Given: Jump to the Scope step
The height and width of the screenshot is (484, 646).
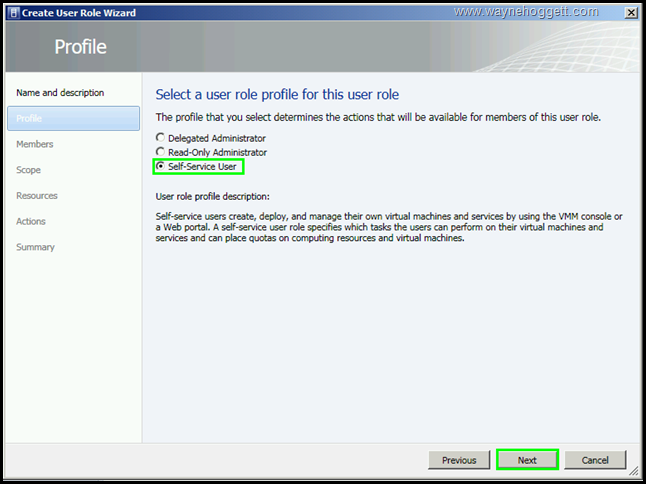Looking at the screenshot, I should click(x=29, y=170).
